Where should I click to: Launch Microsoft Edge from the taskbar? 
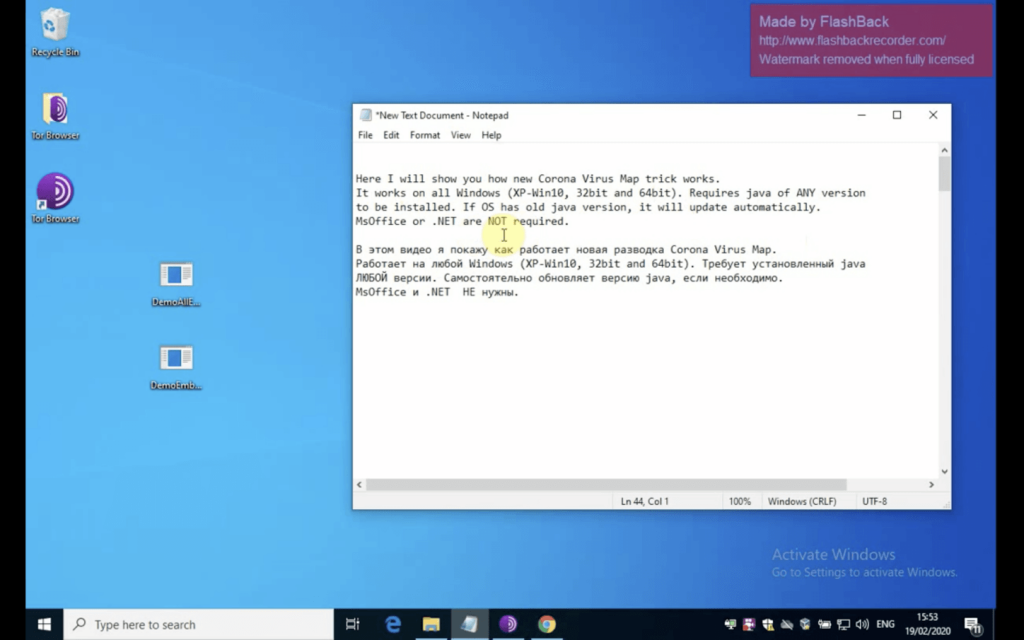393,623
